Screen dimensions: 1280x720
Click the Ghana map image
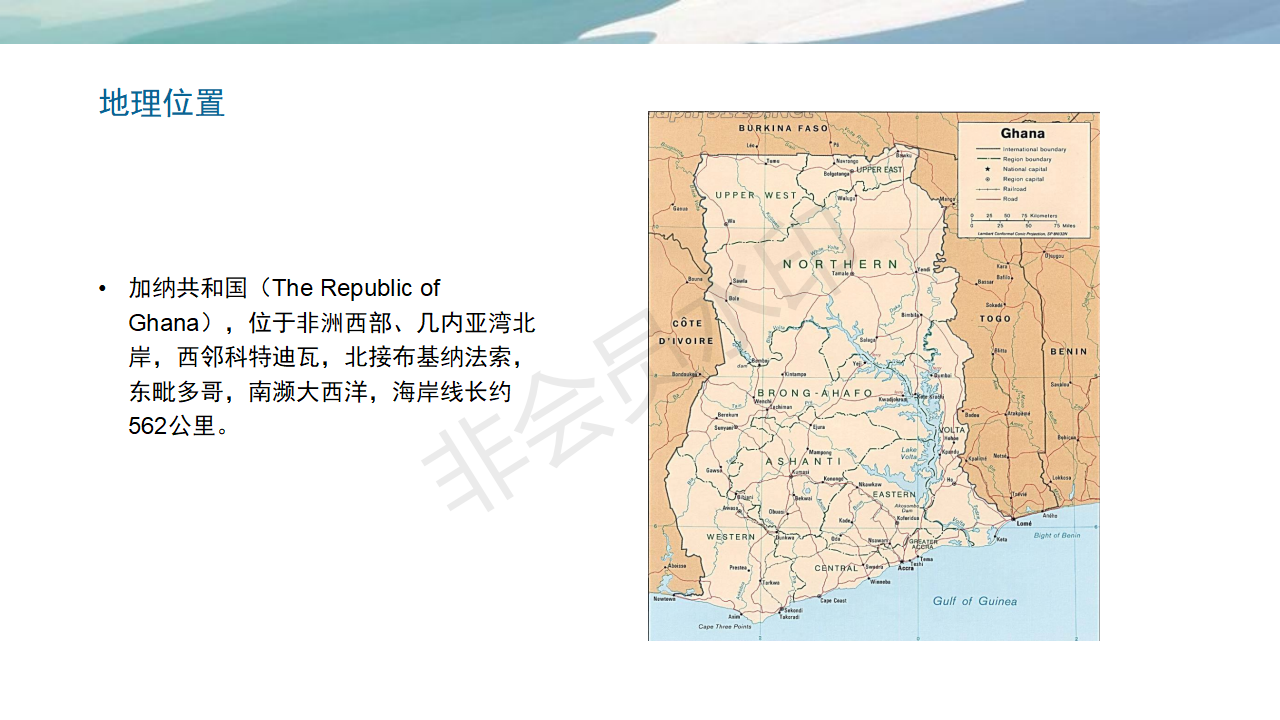point(873,376)
